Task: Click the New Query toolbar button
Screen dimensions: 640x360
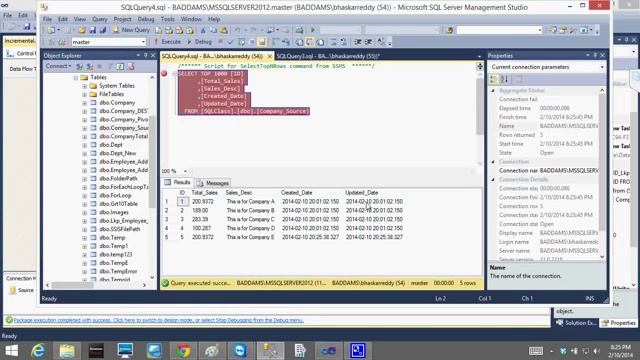Action: point(131,30)
